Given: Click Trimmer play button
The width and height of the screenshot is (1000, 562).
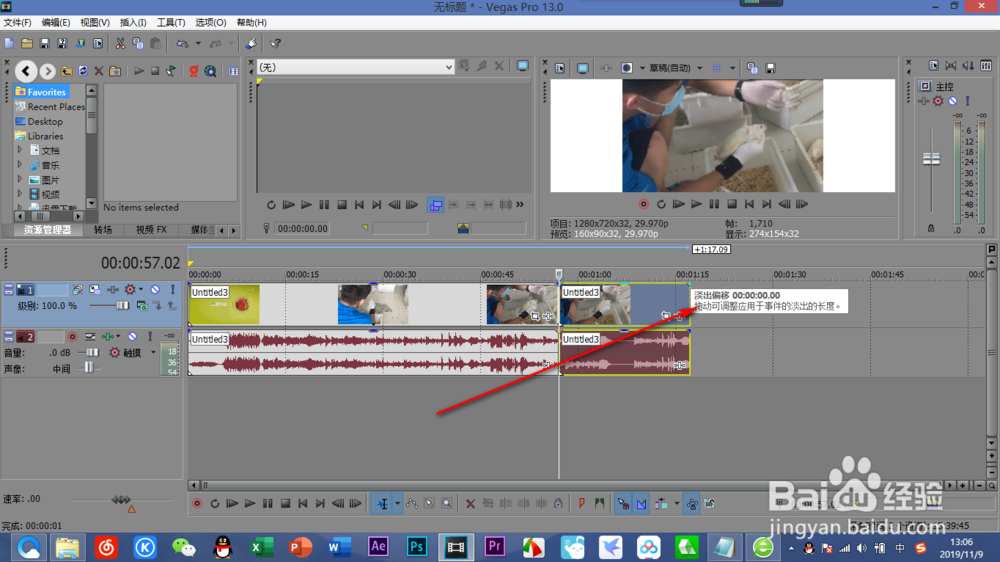Looking at the screenshot, I should [306, 205].
